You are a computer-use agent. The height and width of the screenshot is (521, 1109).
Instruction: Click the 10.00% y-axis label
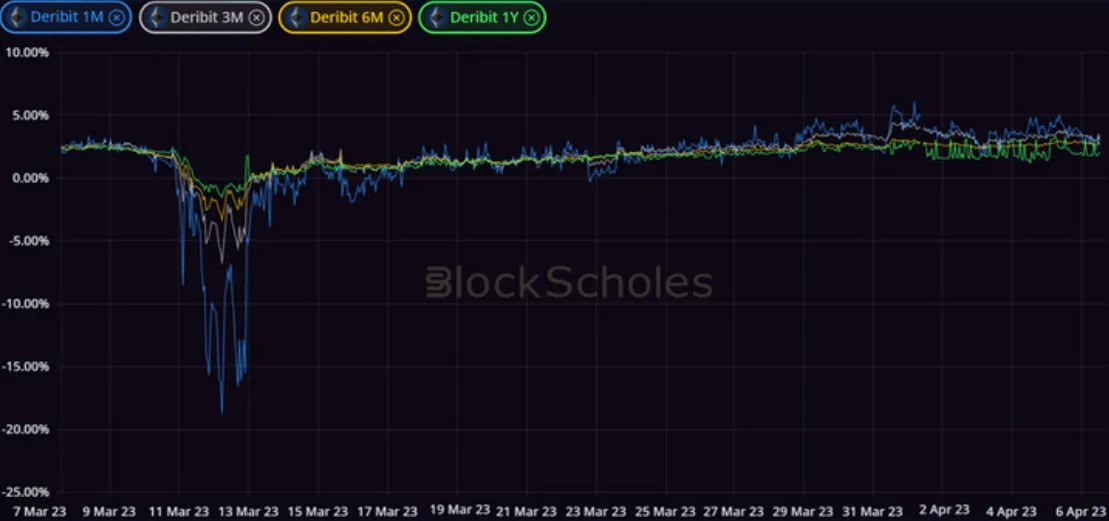(28, 52)
